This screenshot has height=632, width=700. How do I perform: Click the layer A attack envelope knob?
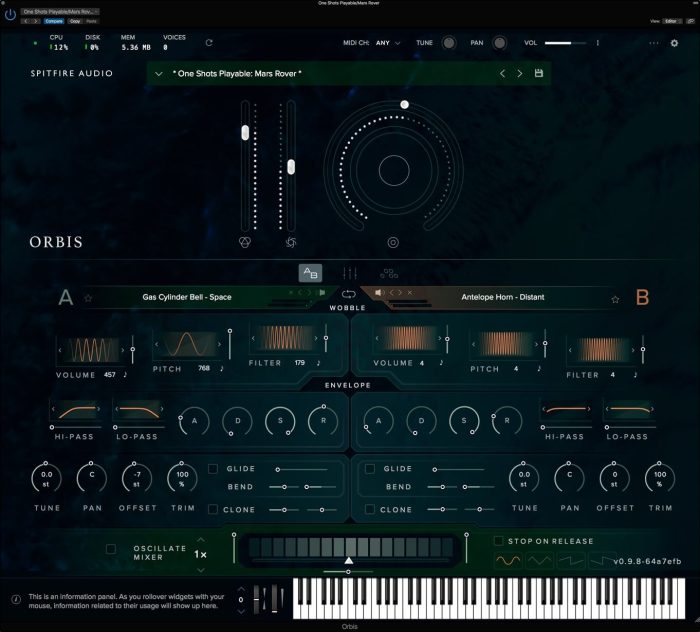[x=194, y=420]
